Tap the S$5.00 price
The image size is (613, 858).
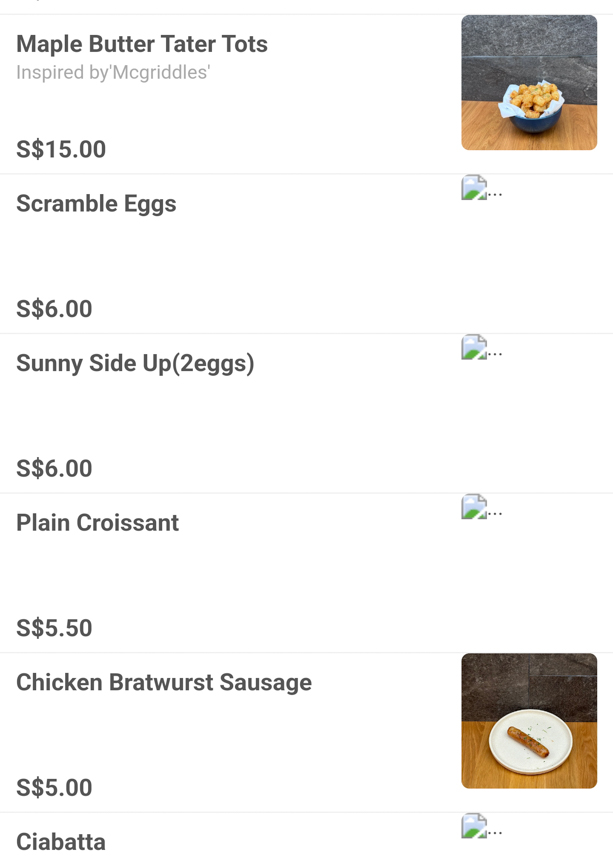[x=54, y=788]
